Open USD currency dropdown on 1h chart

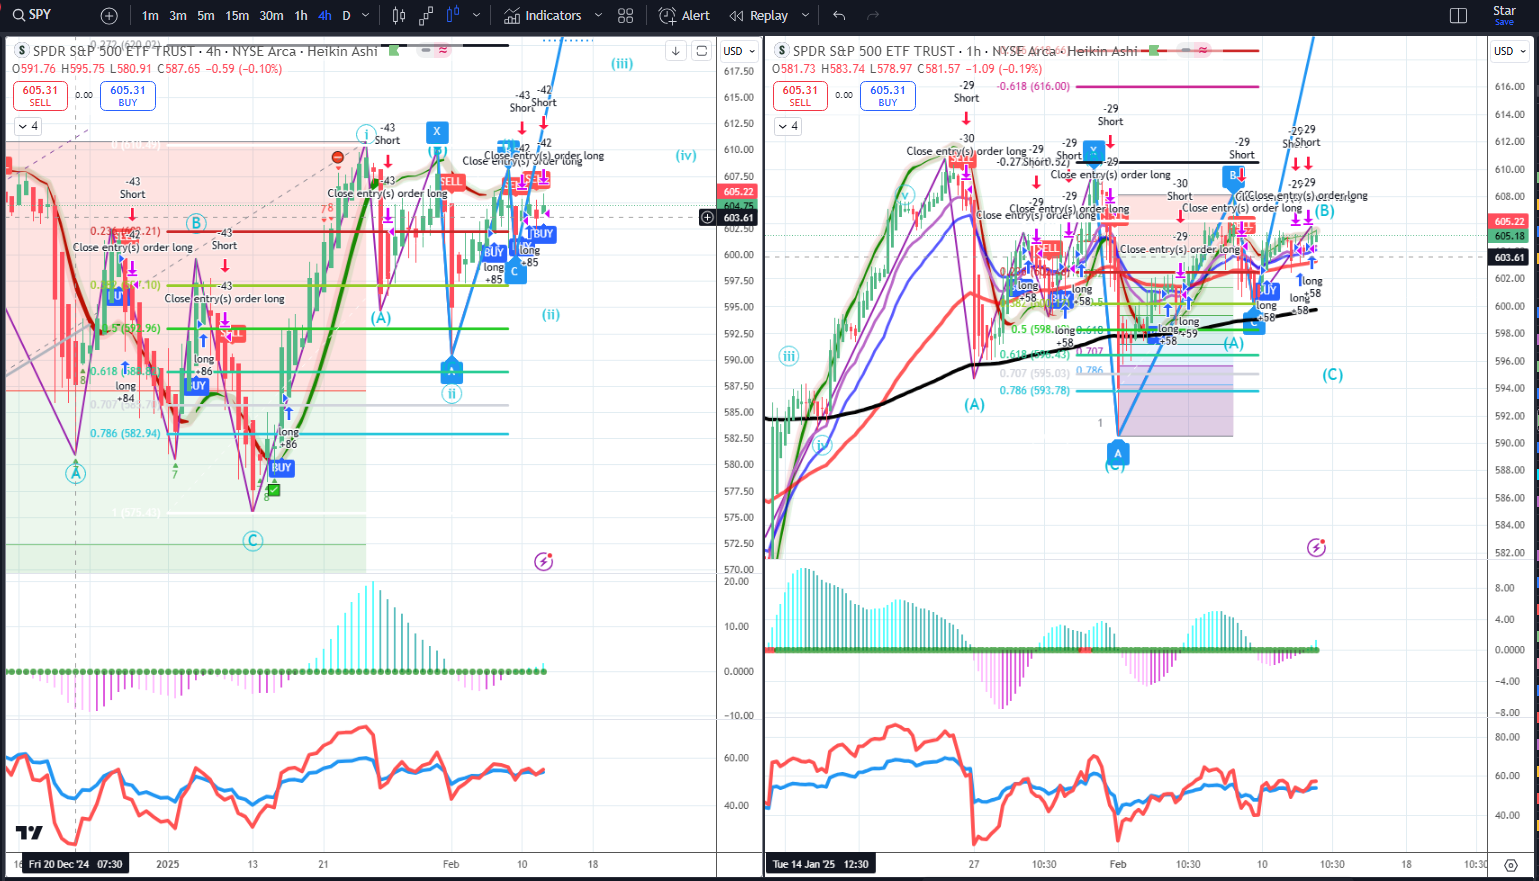click(1511, 51)
